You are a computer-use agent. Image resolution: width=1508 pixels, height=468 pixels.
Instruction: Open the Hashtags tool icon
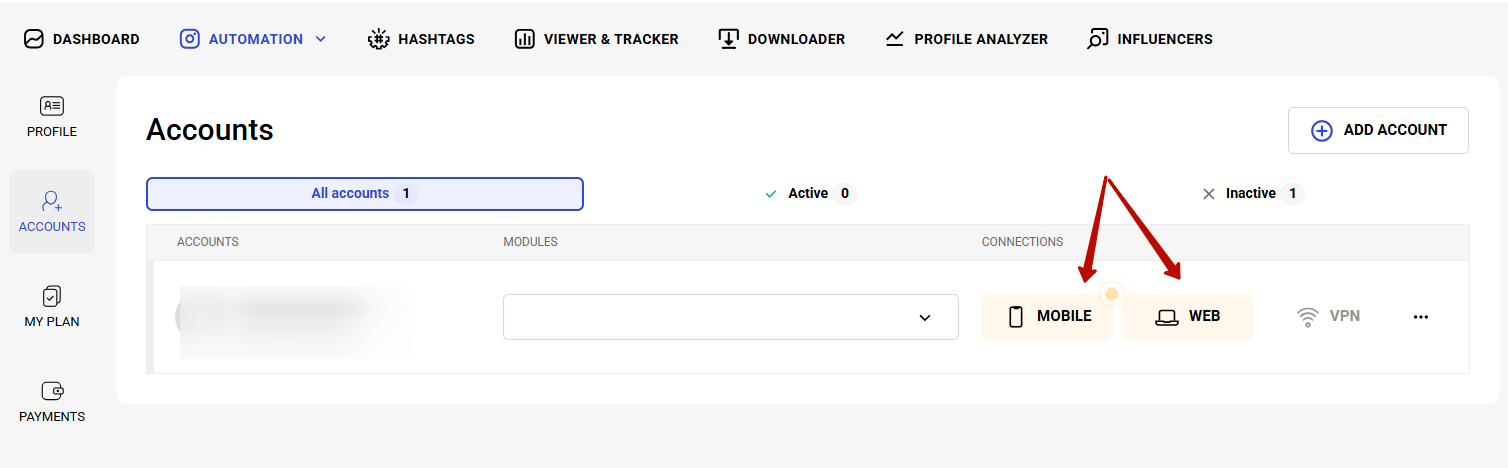tap(378, 39)
